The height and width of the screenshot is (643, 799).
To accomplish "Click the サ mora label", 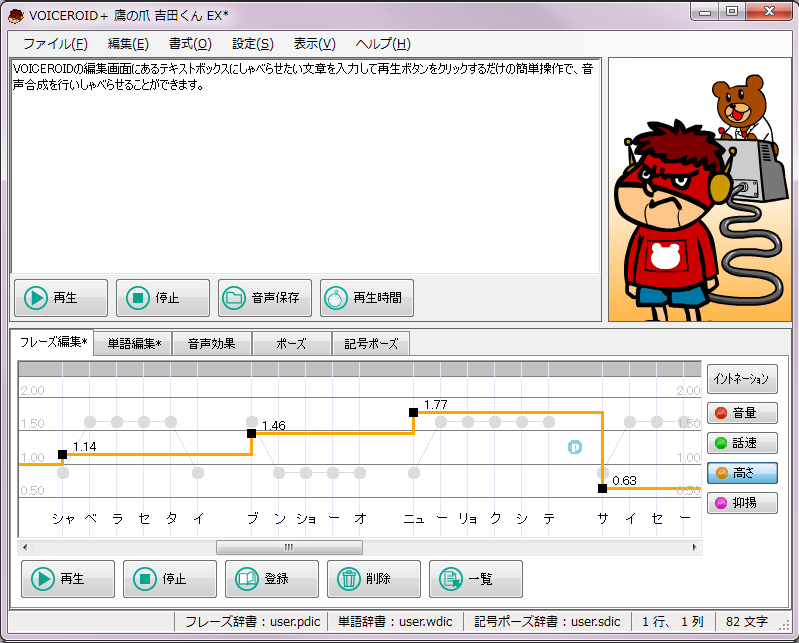I will coord(603,519).
